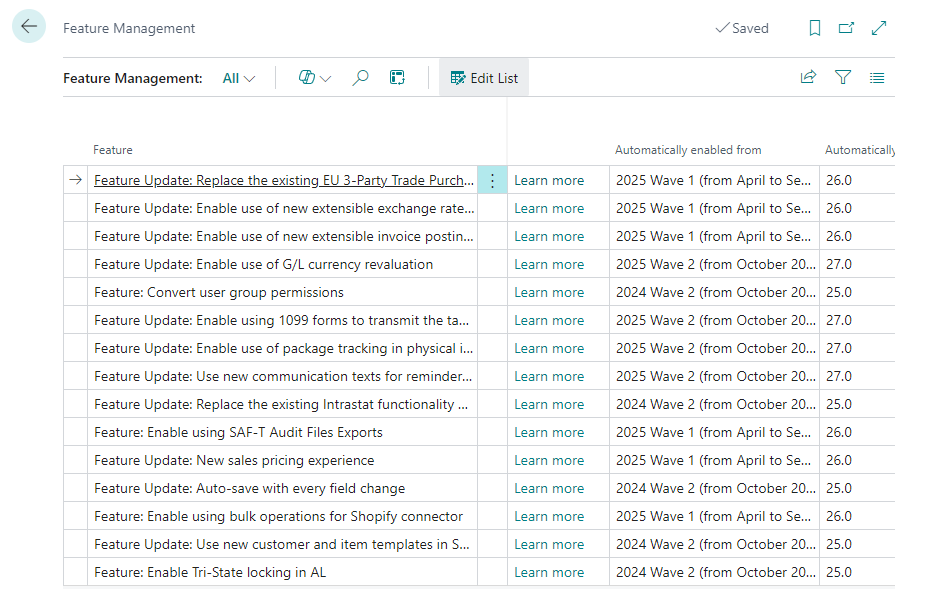937x589 pixels.
Task: Open the Copilot dropdown in the toolbar
Action: tap(315, 78)
